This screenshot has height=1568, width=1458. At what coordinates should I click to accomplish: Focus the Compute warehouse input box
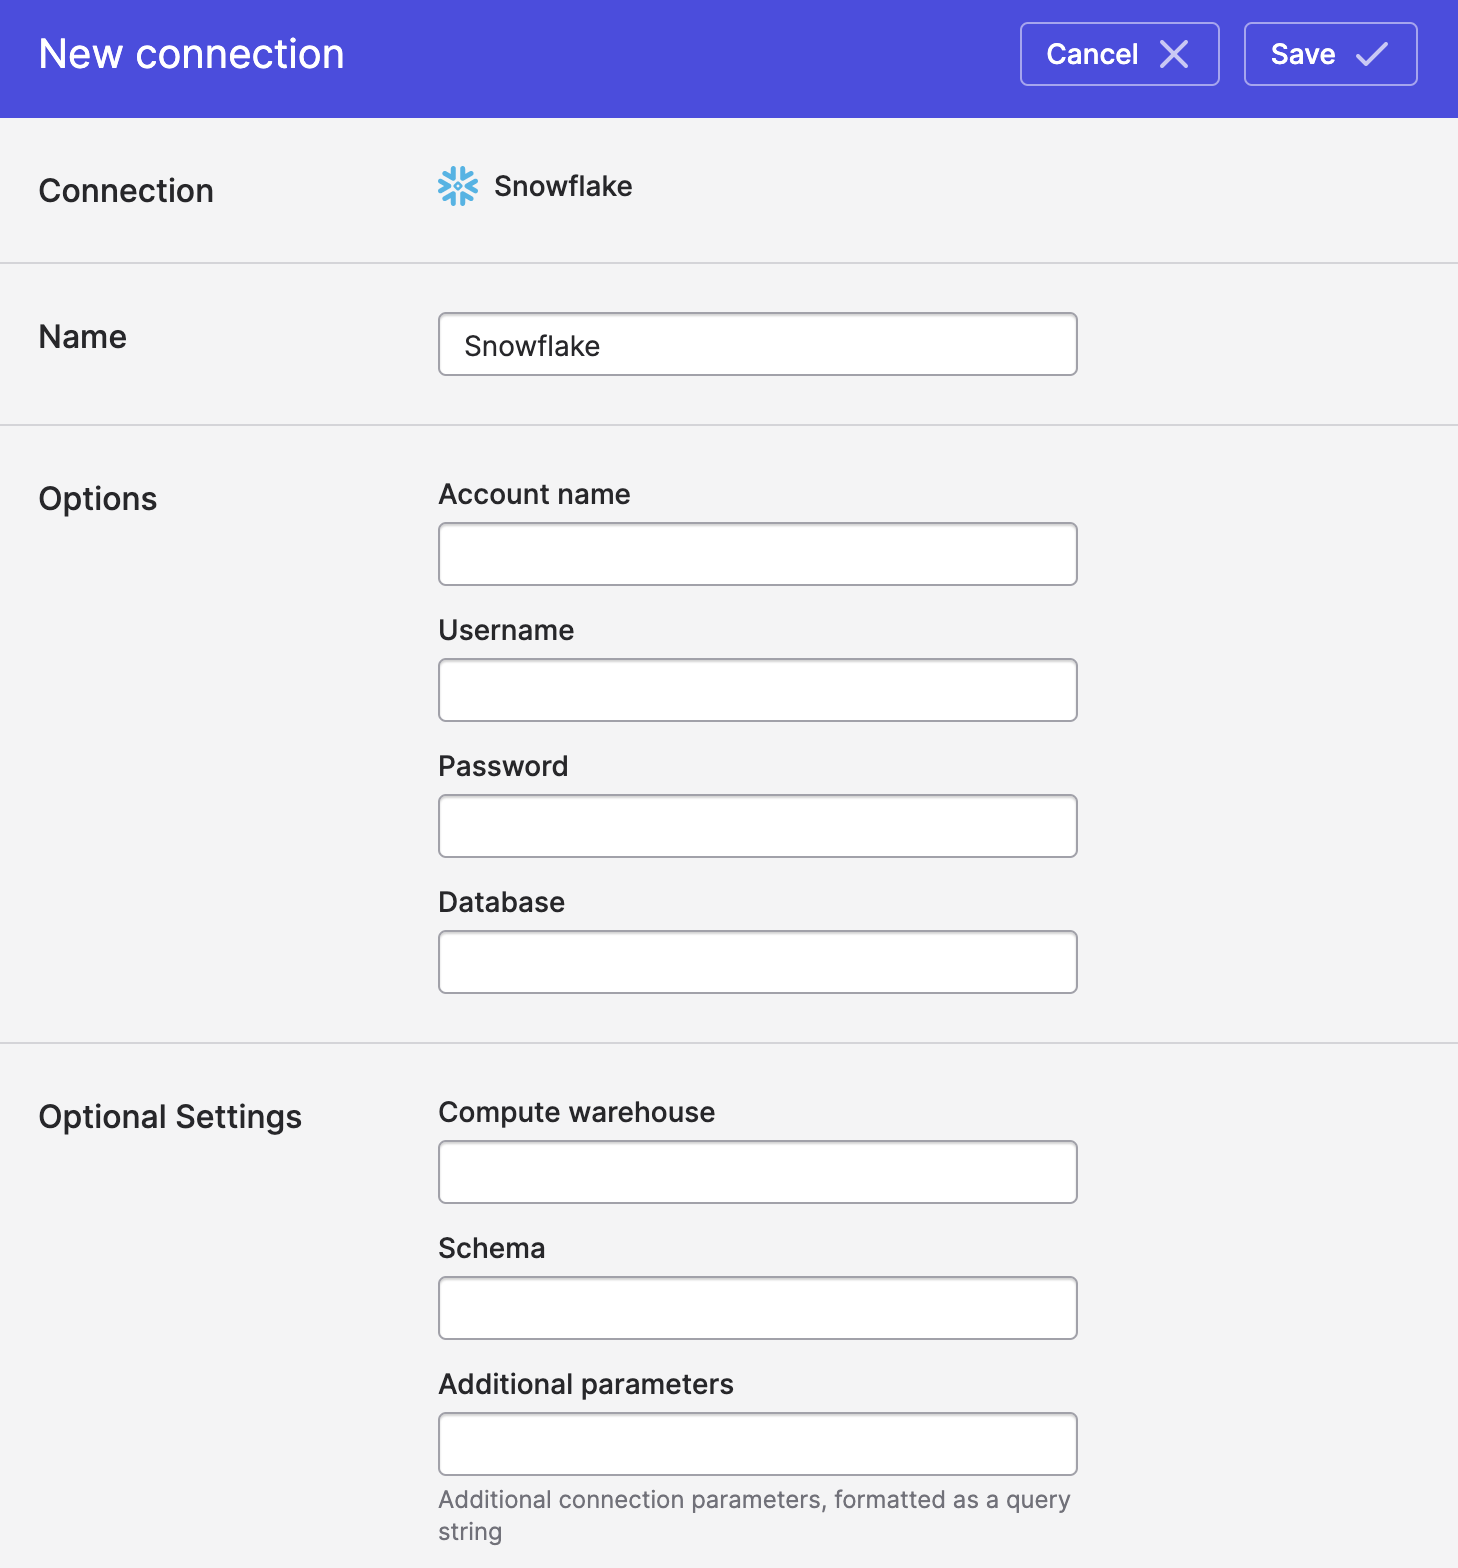click(x=758, y=1172)
